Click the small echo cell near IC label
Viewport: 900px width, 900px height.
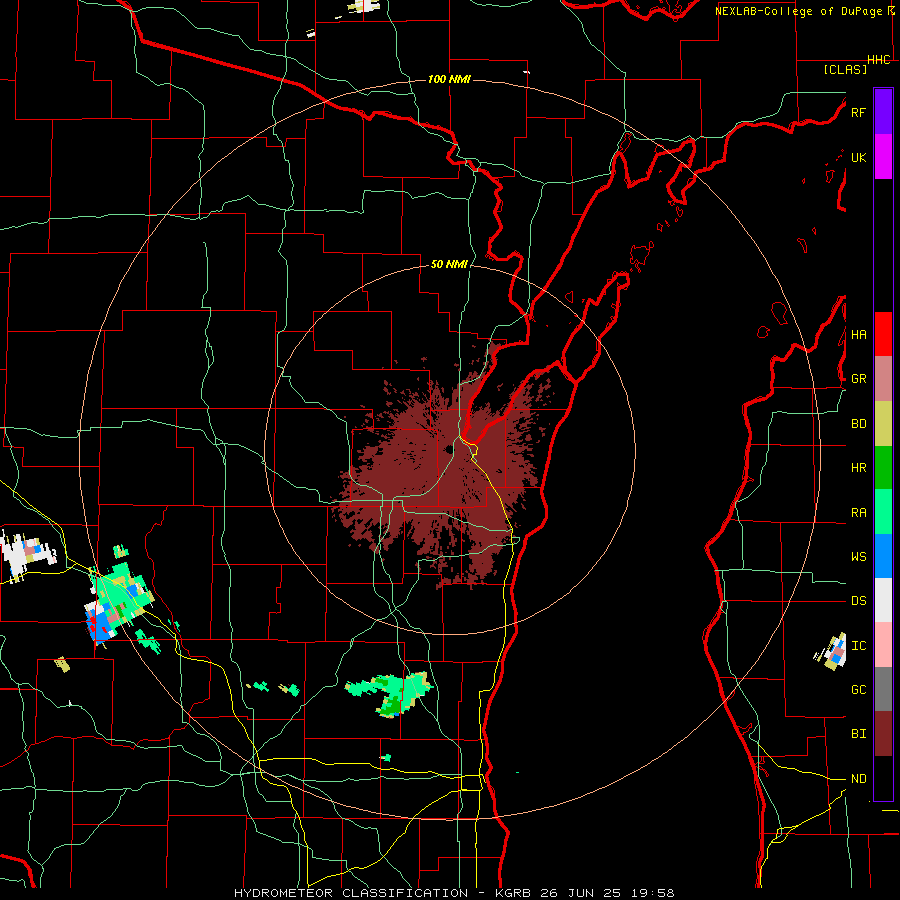[831, 652]
